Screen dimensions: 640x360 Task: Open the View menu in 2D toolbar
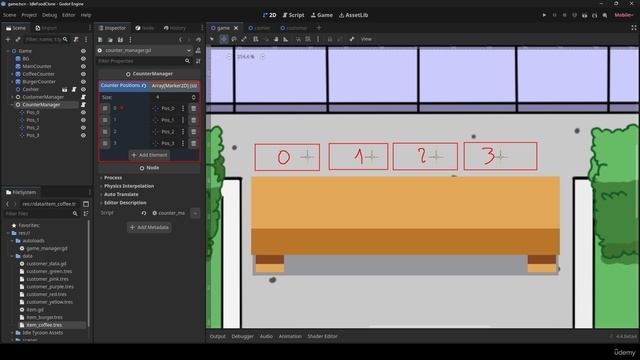tap(366, 39)
